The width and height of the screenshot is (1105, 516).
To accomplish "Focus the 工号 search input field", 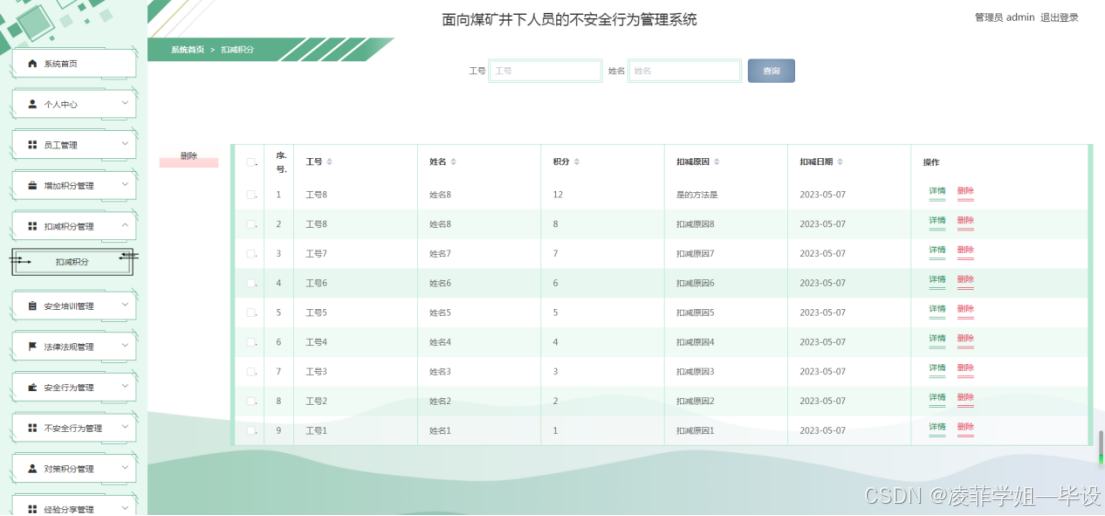I will (x=545, y=71).
